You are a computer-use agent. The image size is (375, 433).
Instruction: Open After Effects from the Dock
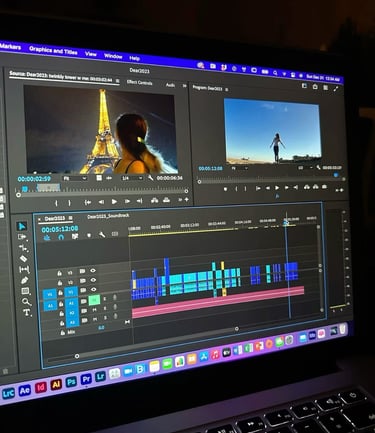[x=25, y=390]
